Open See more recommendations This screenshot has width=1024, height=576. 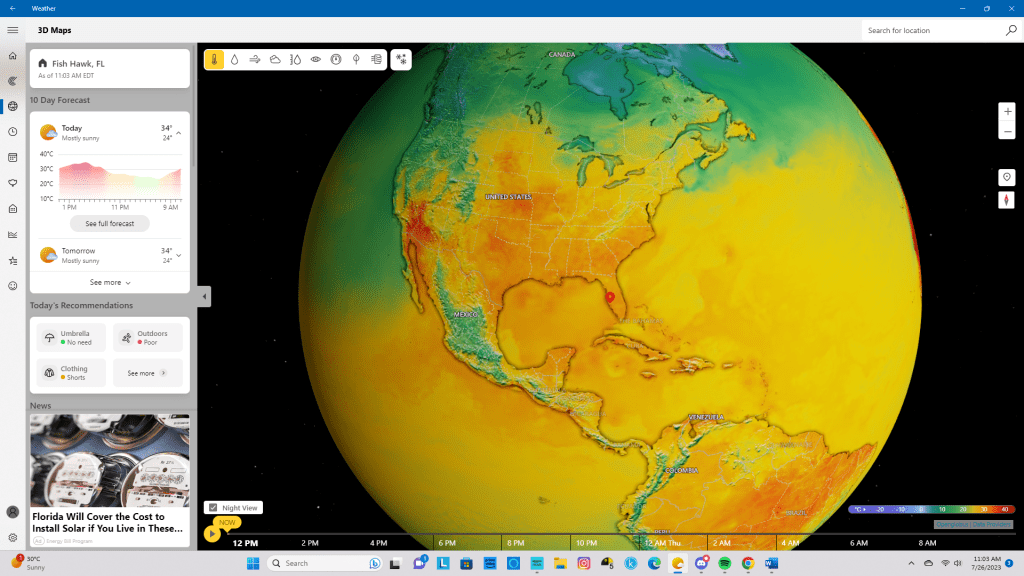[x=147, y=373]
